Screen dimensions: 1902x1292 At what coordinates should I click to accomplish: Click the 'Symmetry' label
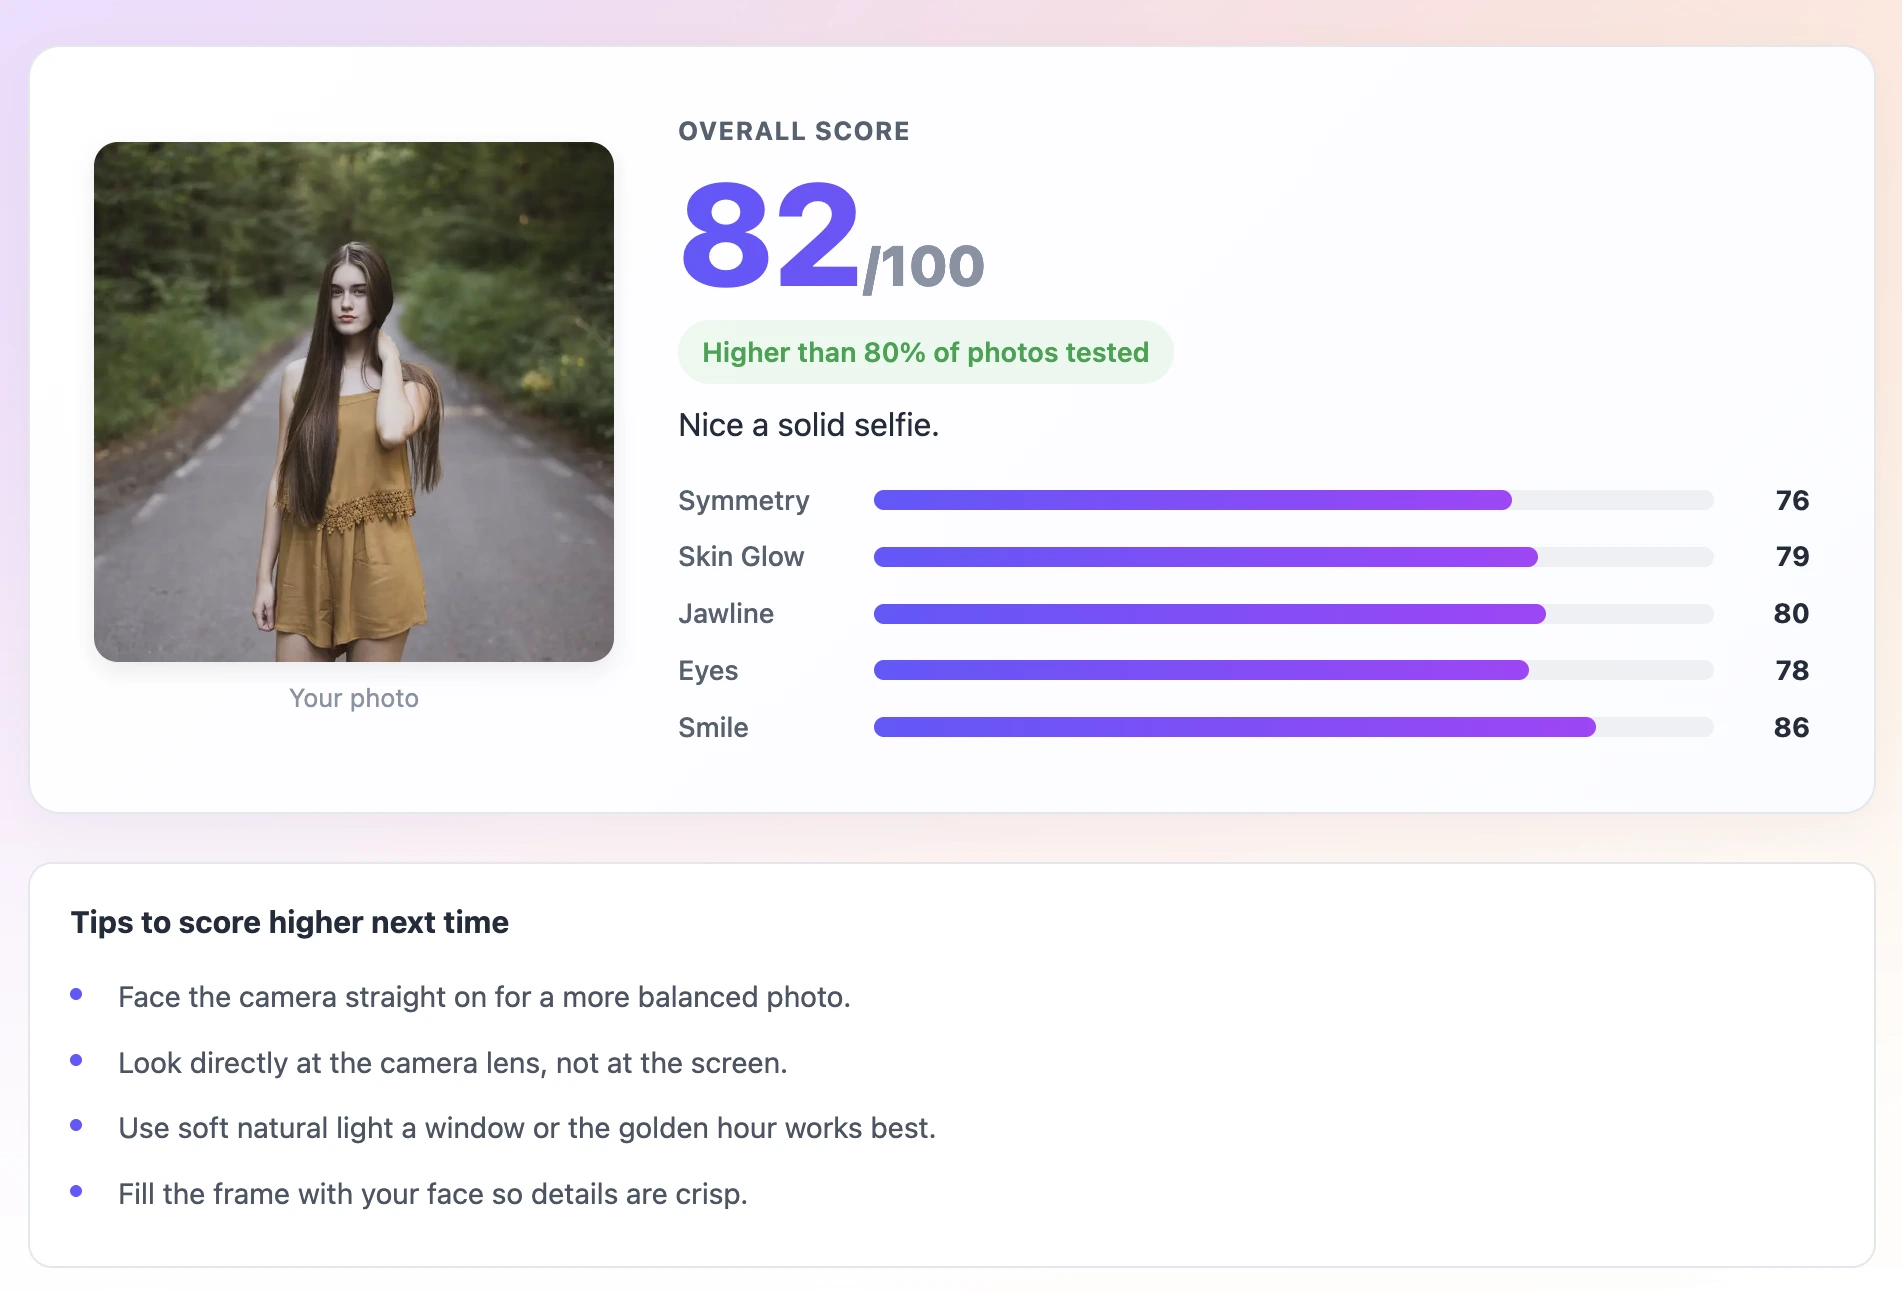(x=744, y=501)
